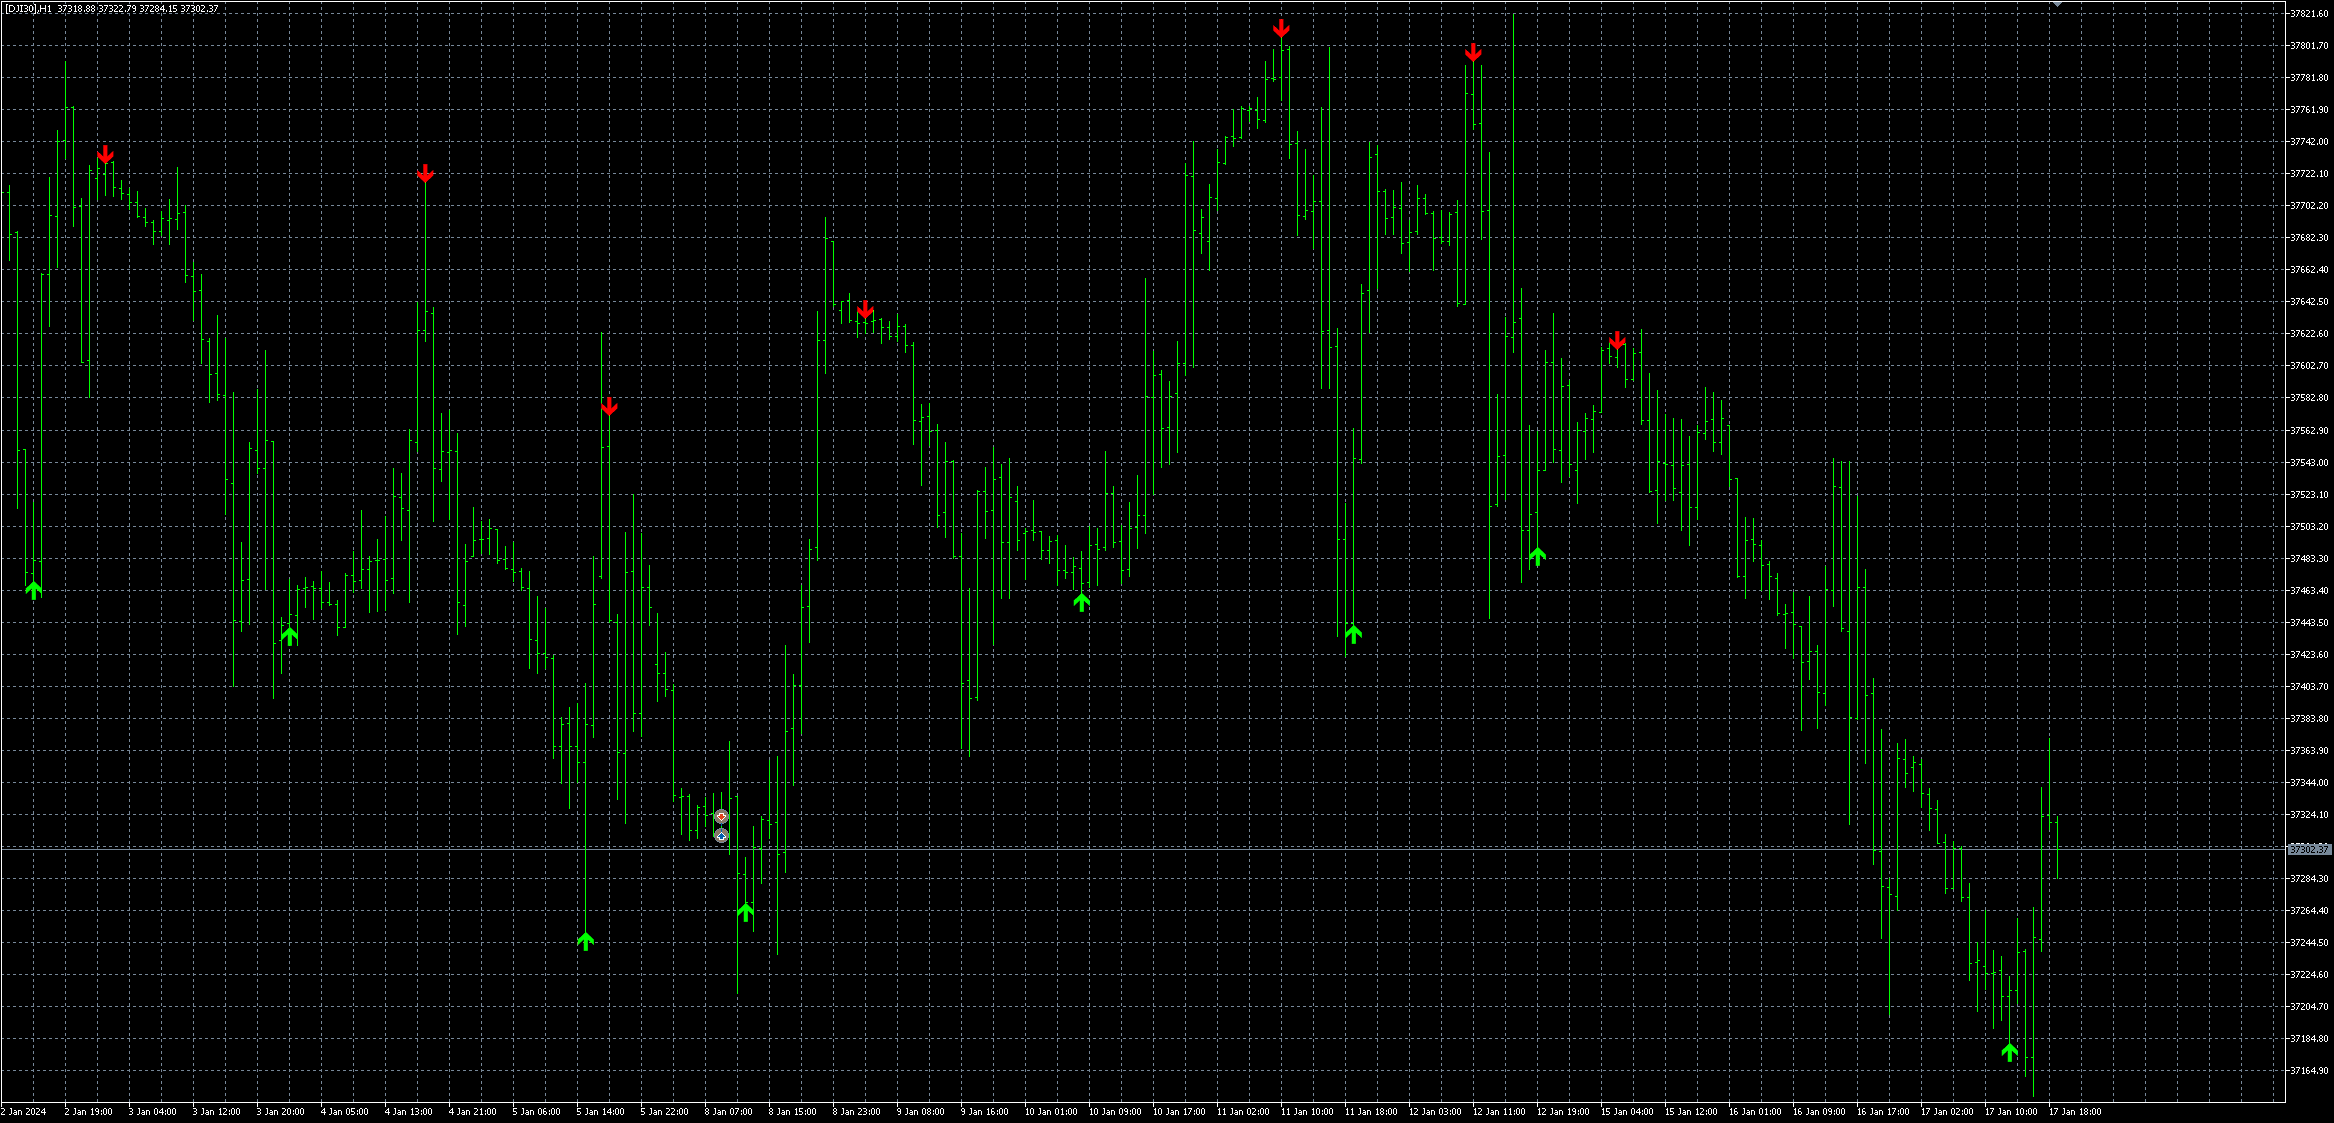Click the 15 Jan 12:00 time label

pyautogui.click(x=1692, y=1112)
